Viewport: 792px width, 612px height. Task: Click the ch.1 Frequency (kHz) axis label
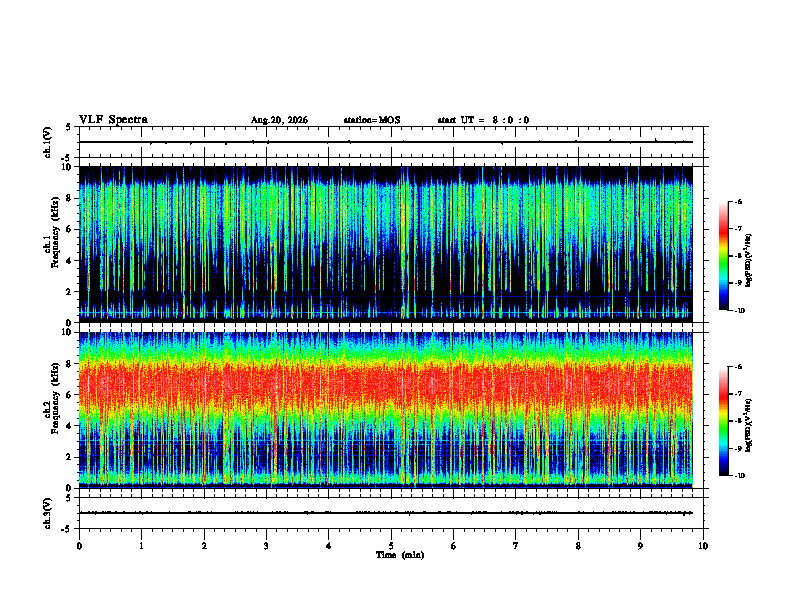[53, 244]
